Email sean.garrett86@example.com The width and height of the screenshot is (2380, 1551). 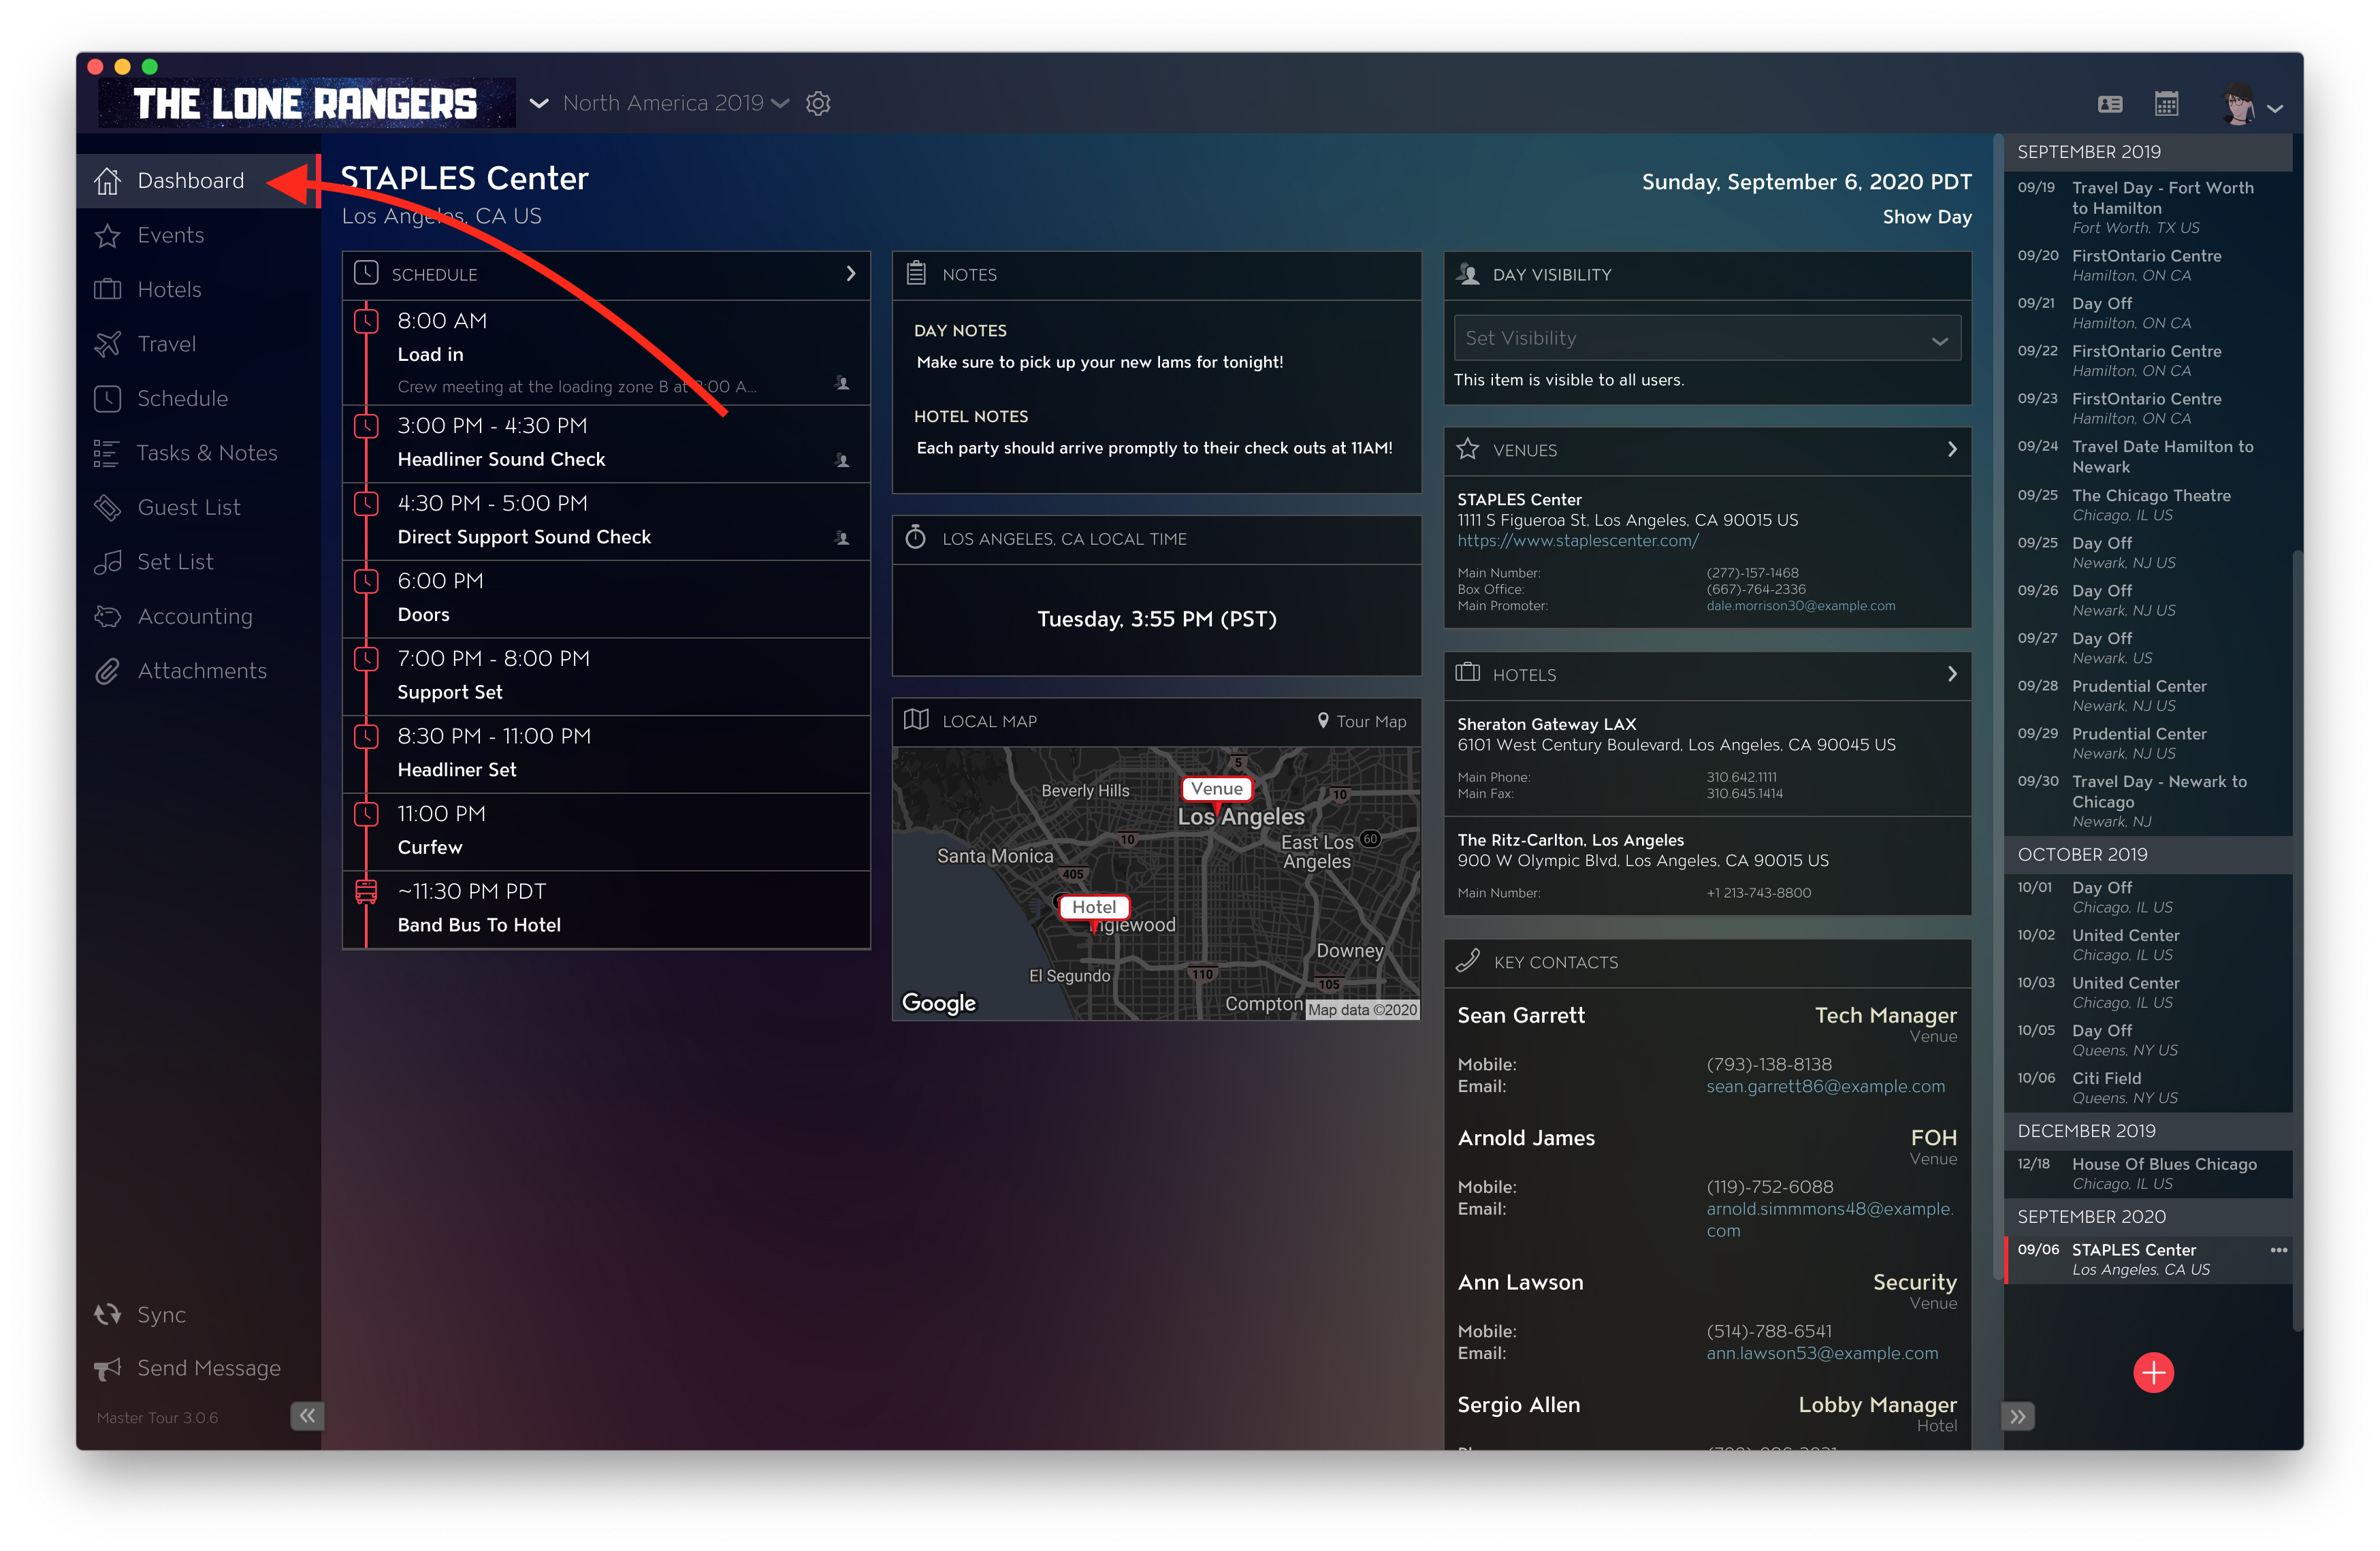(x=1825, y=1087)
